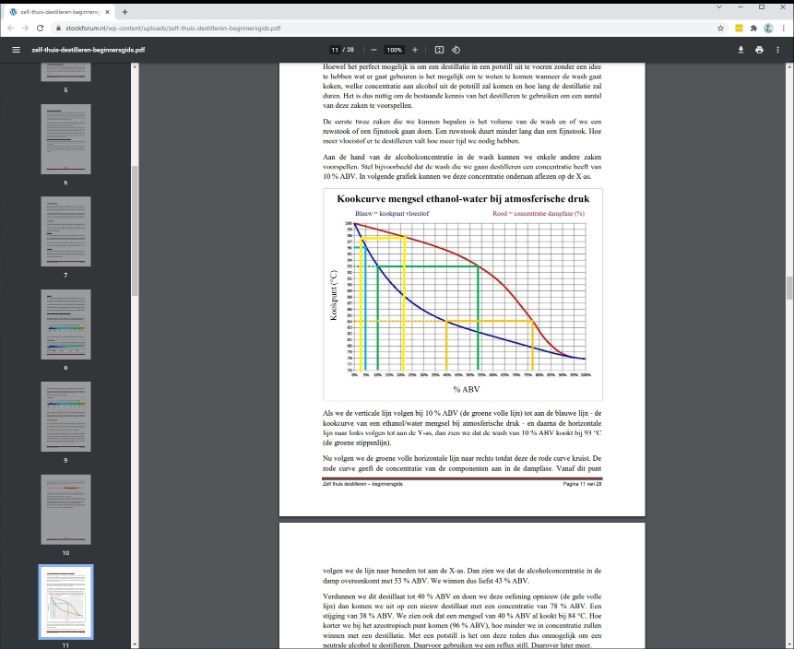794x649 pixels.
Task: Open page 7 thumbnail
Action: [x=66, y=231]
